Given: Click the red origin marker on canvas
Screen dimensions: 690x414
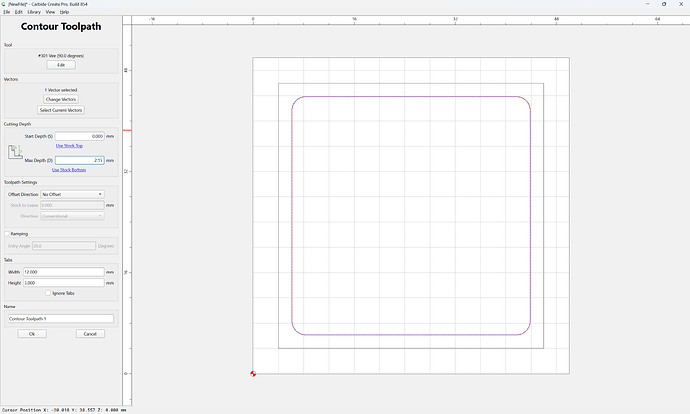Looking at the screenshot, I should (253, 374).
